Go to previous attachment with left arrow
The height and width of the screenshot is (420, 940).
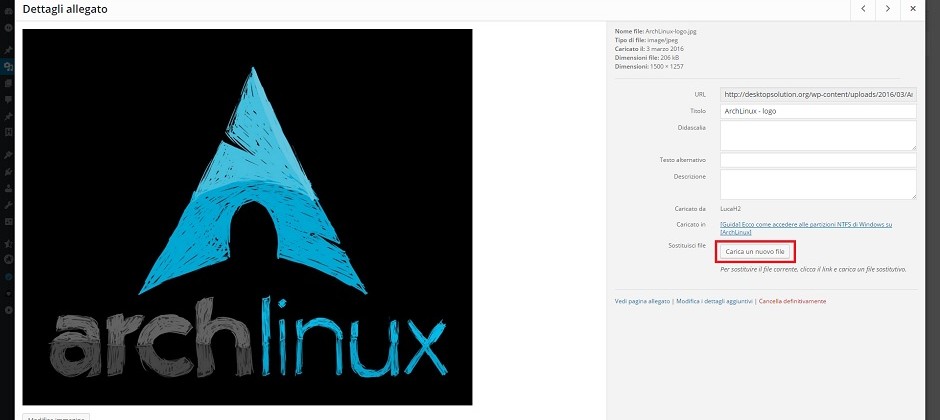[863, 9]
